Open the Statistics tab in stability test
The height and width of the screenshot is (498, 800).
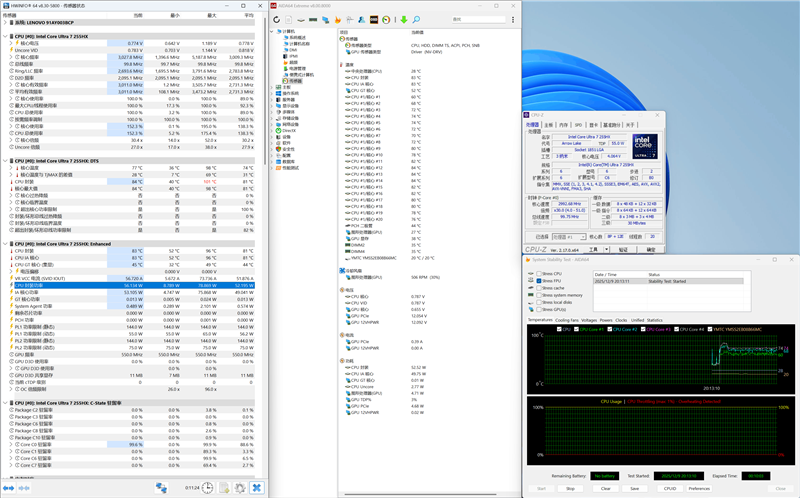pos(656,320)
